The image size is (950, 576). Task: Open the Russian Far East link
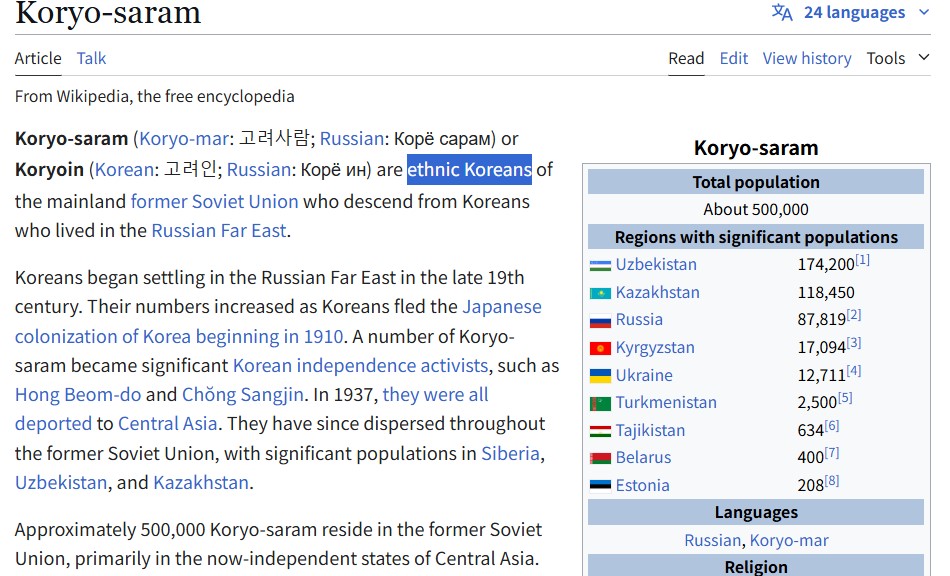coord(219,231)
